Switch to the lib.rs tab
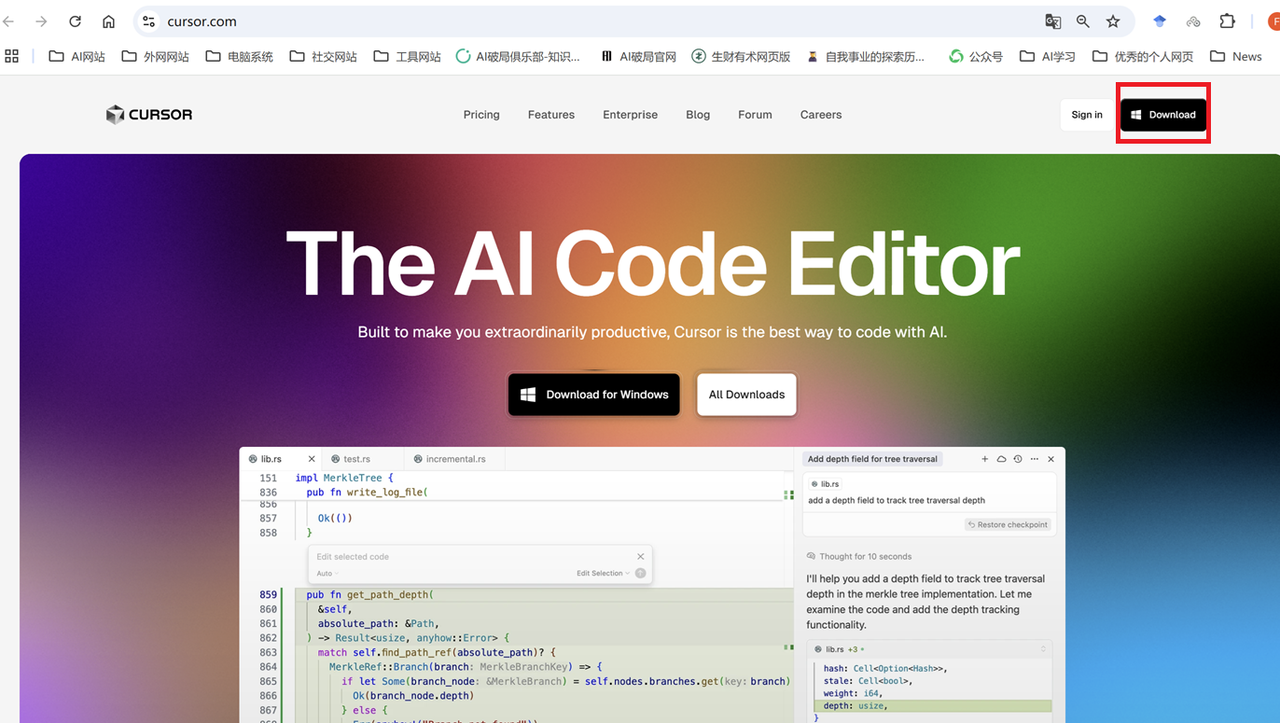This screenshot has width=1280, height=723. point(272,459)
